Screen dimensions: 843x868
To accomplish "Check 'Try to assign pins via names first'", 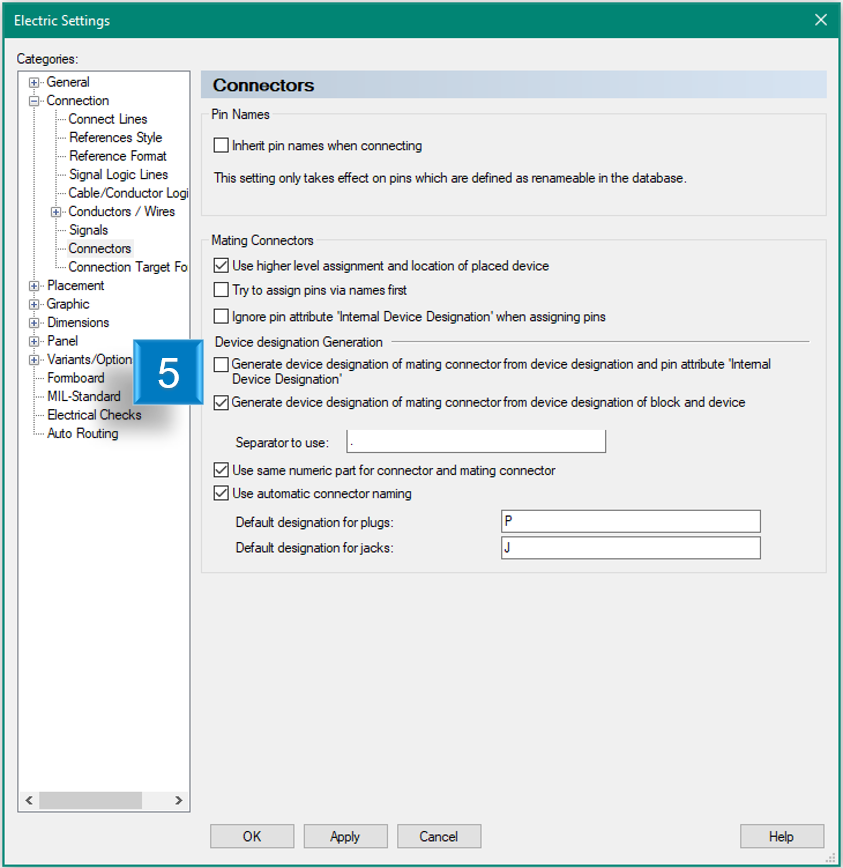I will coord(221,290).
